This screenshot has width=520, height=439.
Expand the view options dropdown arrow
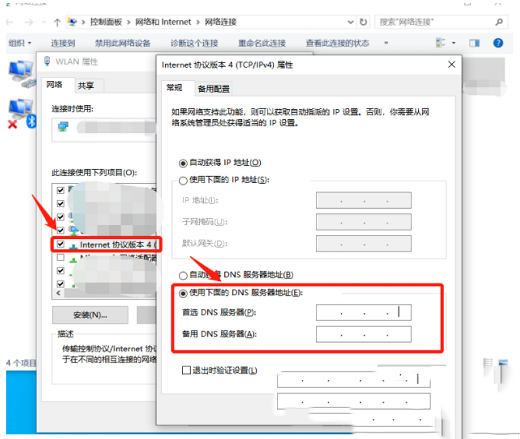[x=454, y=43]
